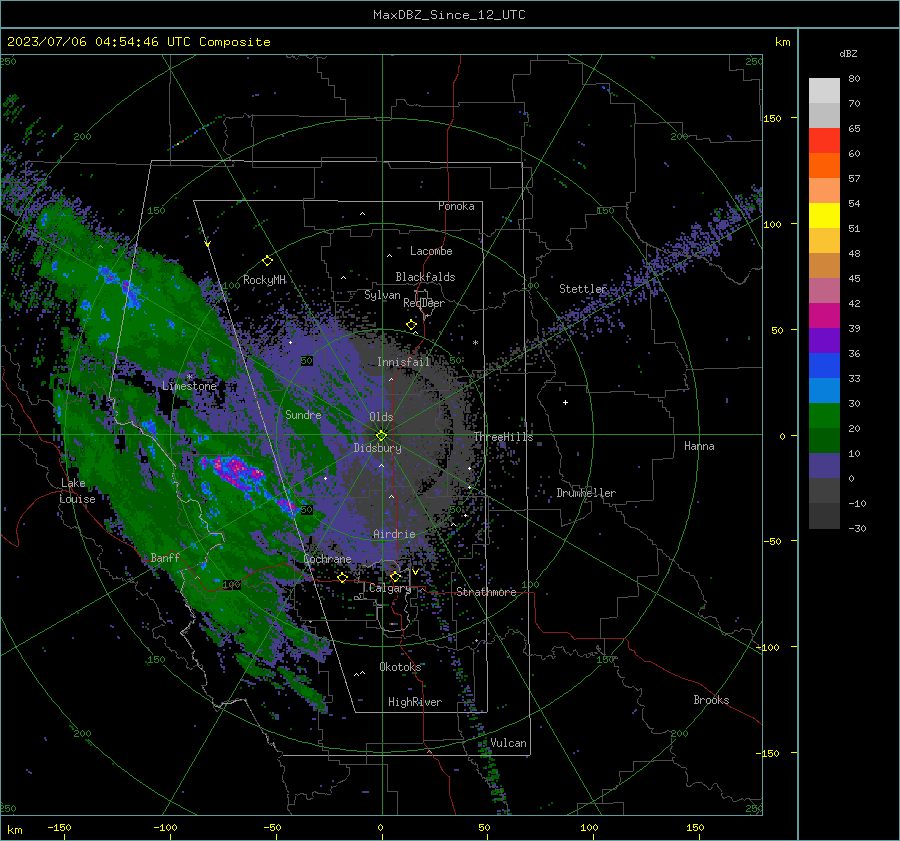Click the yellow diamond marker above Calgary label
This screenshot has width=900, height=841.
395,576
